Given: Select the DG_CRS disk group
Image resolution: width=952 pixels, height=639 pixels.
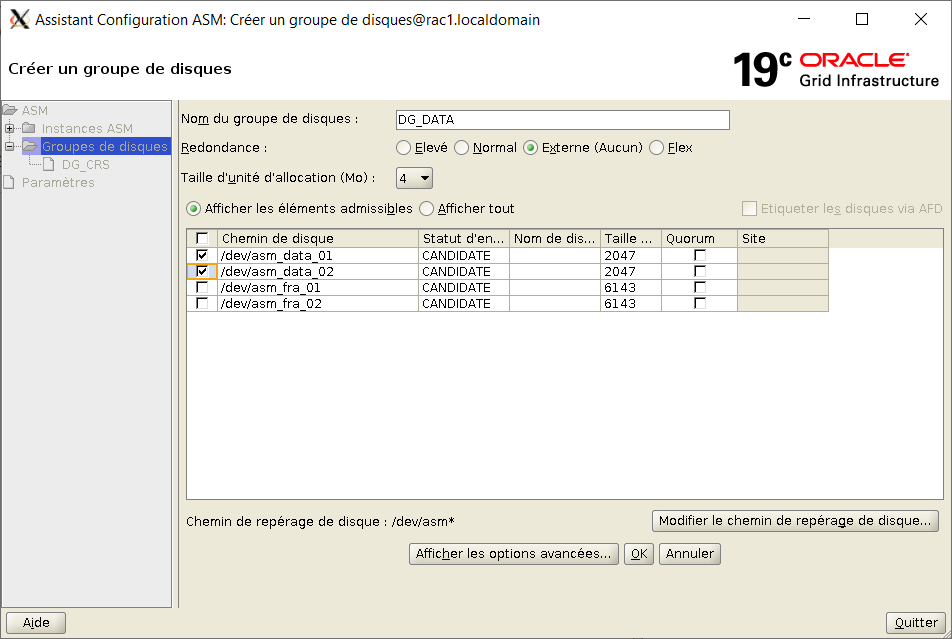Looking at the screenshot, I should pyautogui.click(x=86, y=165).
